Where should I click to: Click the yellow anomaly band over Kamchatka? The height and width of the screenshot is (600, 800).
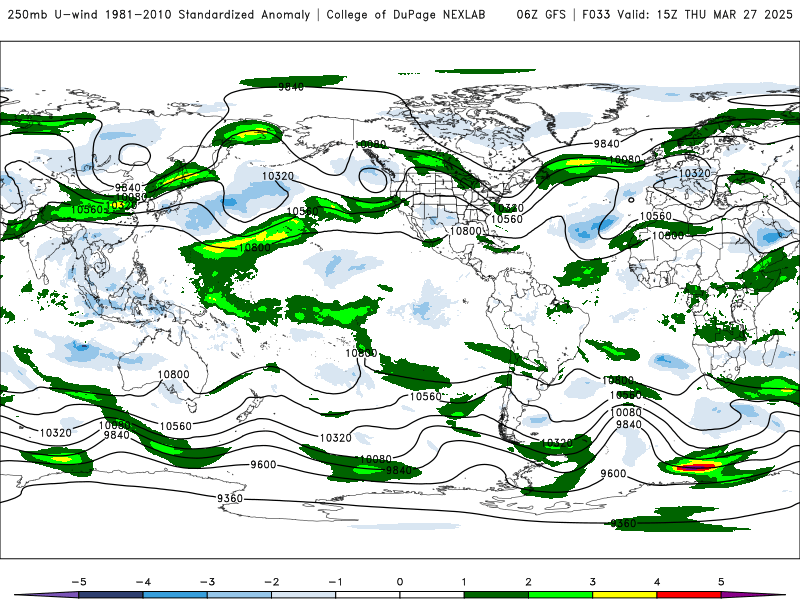point(251,135)
